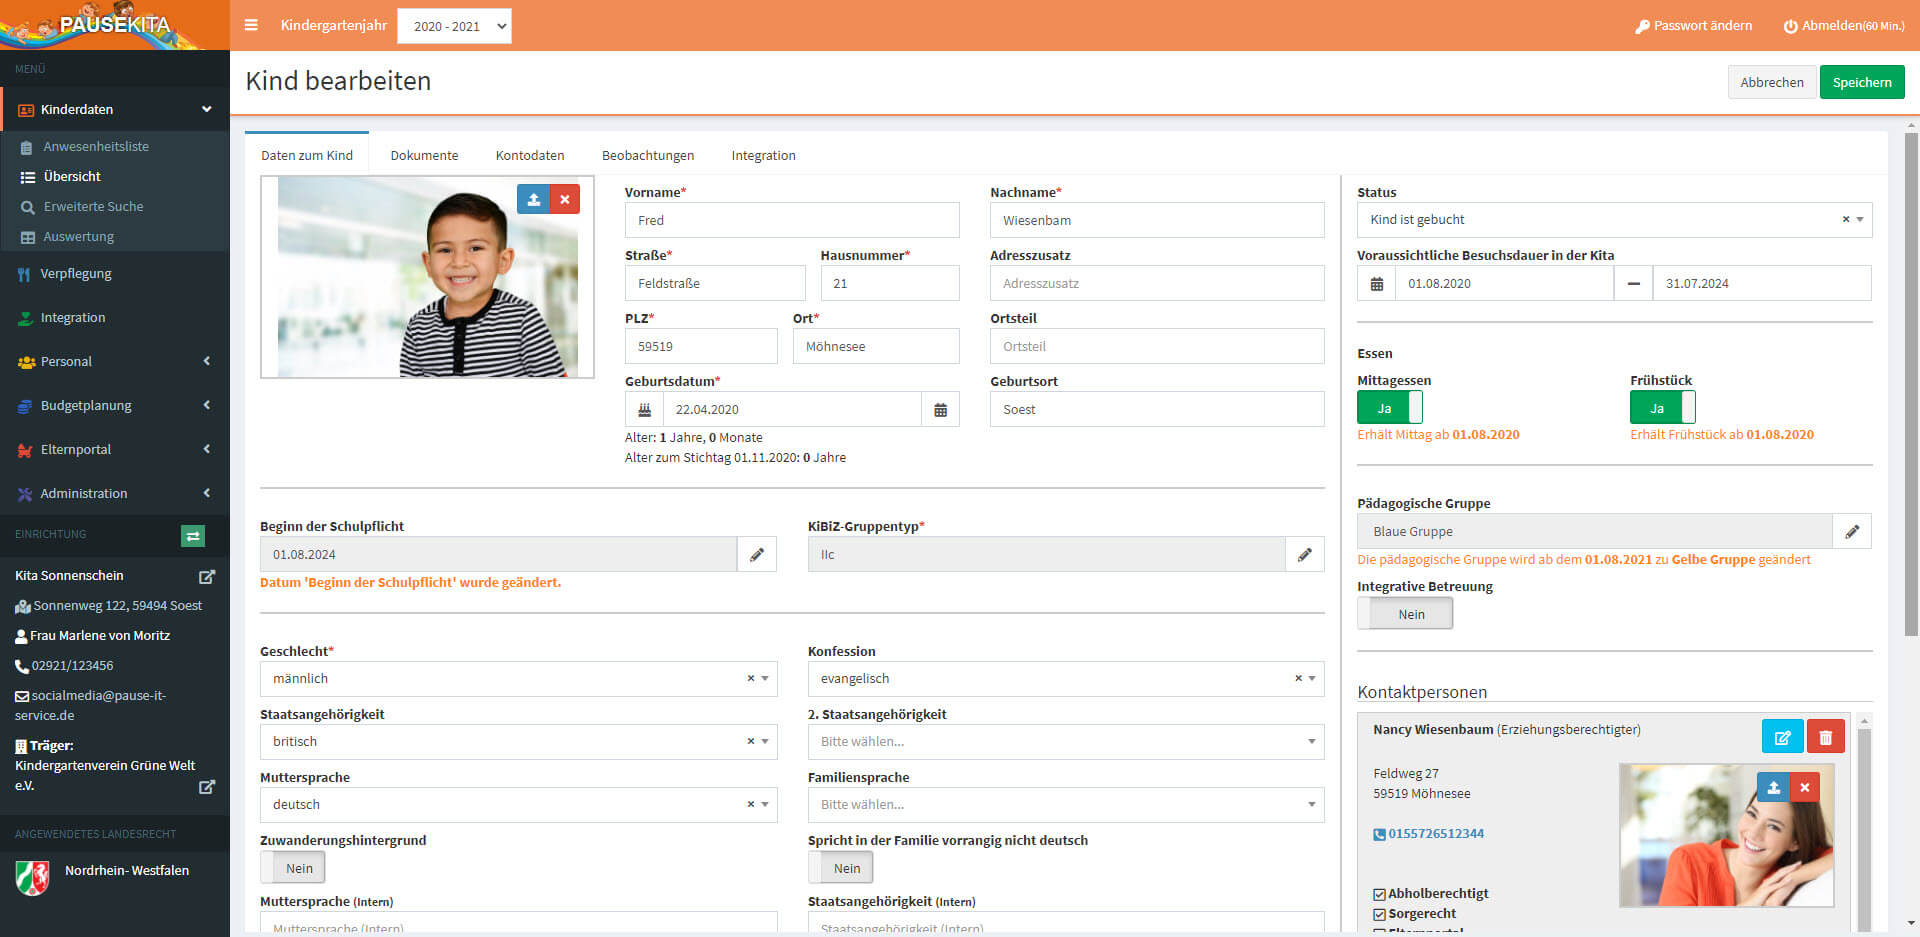
Task: Open the Konfession dropdown
Action: [1065, 679]
